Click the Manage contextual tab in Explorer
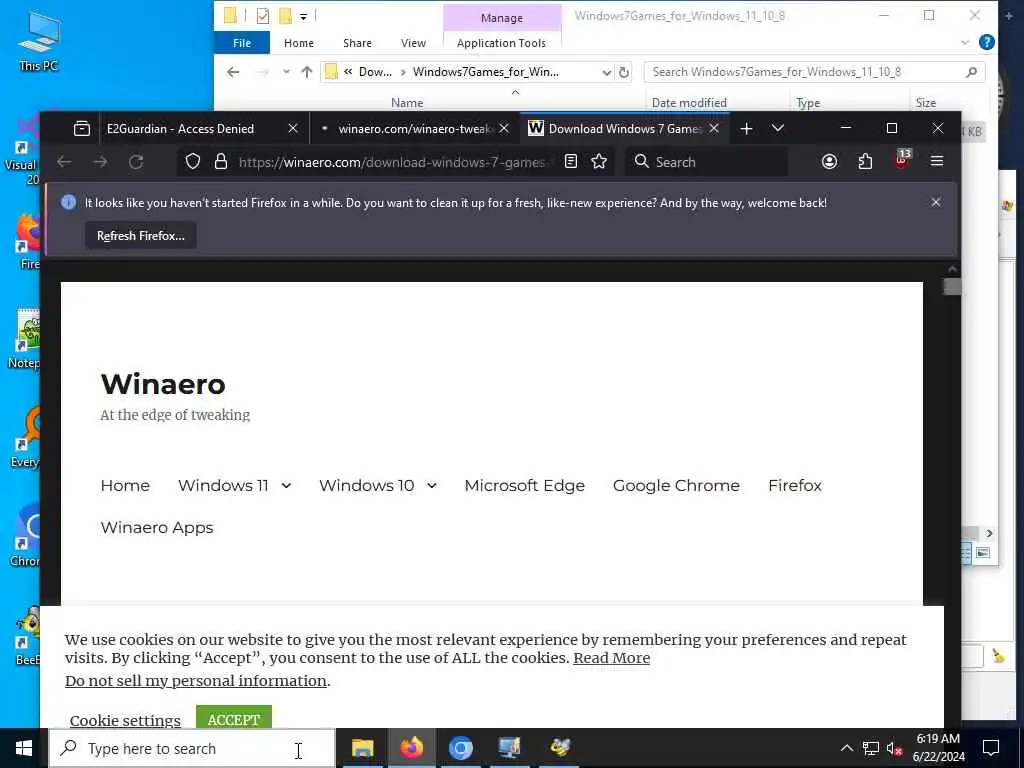Image resolution: width=1024 pixels, height=768 pixels. pos(502,18)
